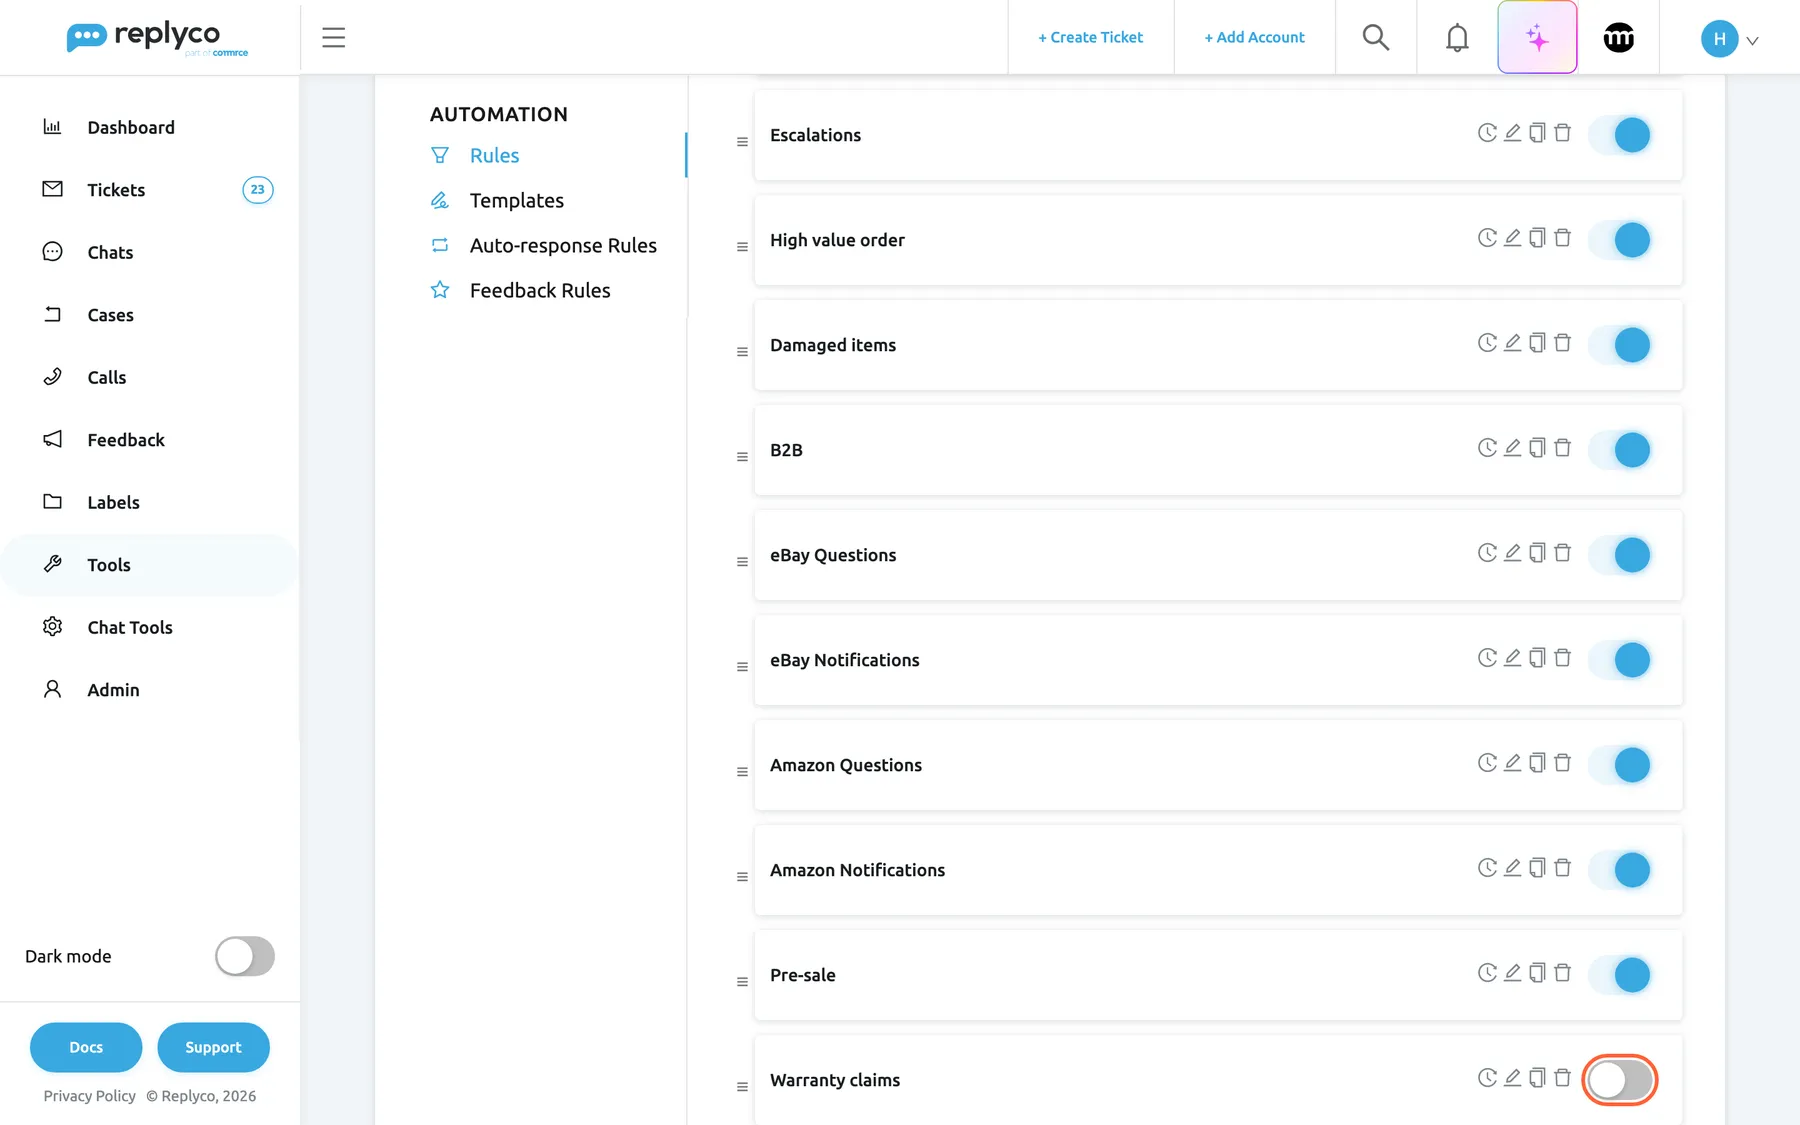The width and height of the screenshot is (1800, 1125).
Task: Edit the High value order rule
Action: click(1512, 238)
